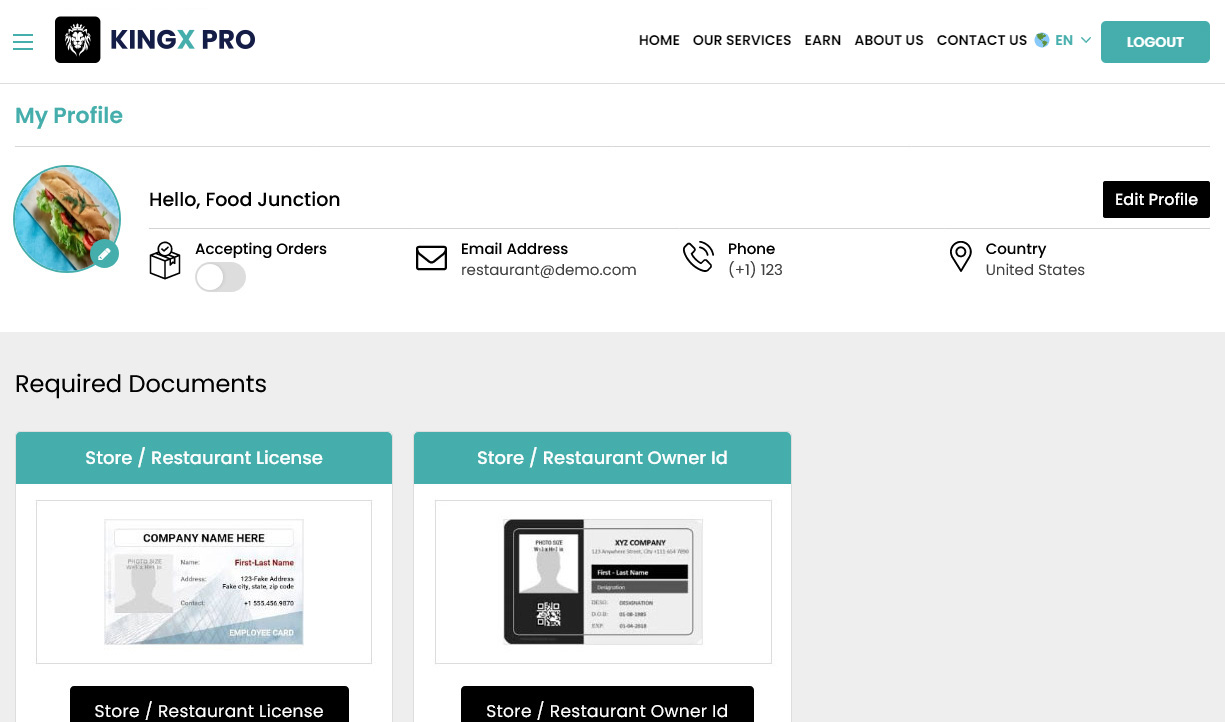The height and width of the screenshot is (722, 1225).
Task: Click the Required Documents heading
Action: (x=141, y=384)
